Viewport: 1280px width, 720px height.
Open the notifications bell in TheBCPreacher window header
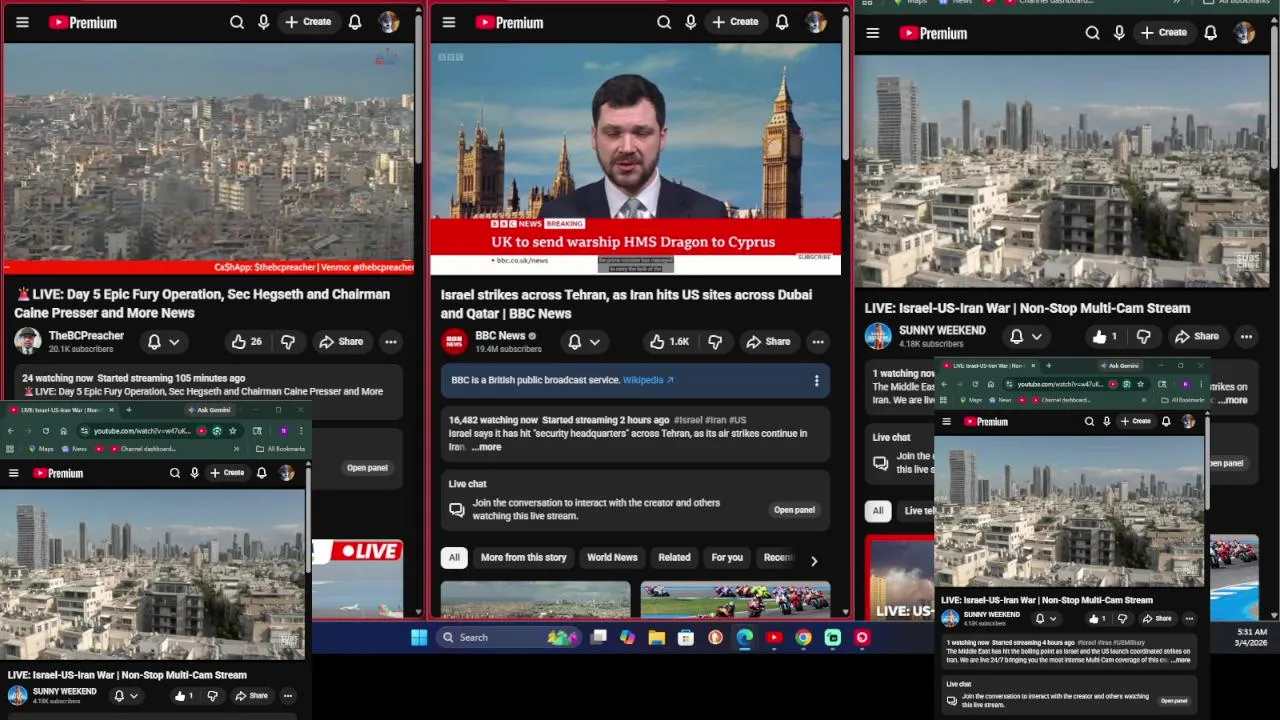click(355, 22)
